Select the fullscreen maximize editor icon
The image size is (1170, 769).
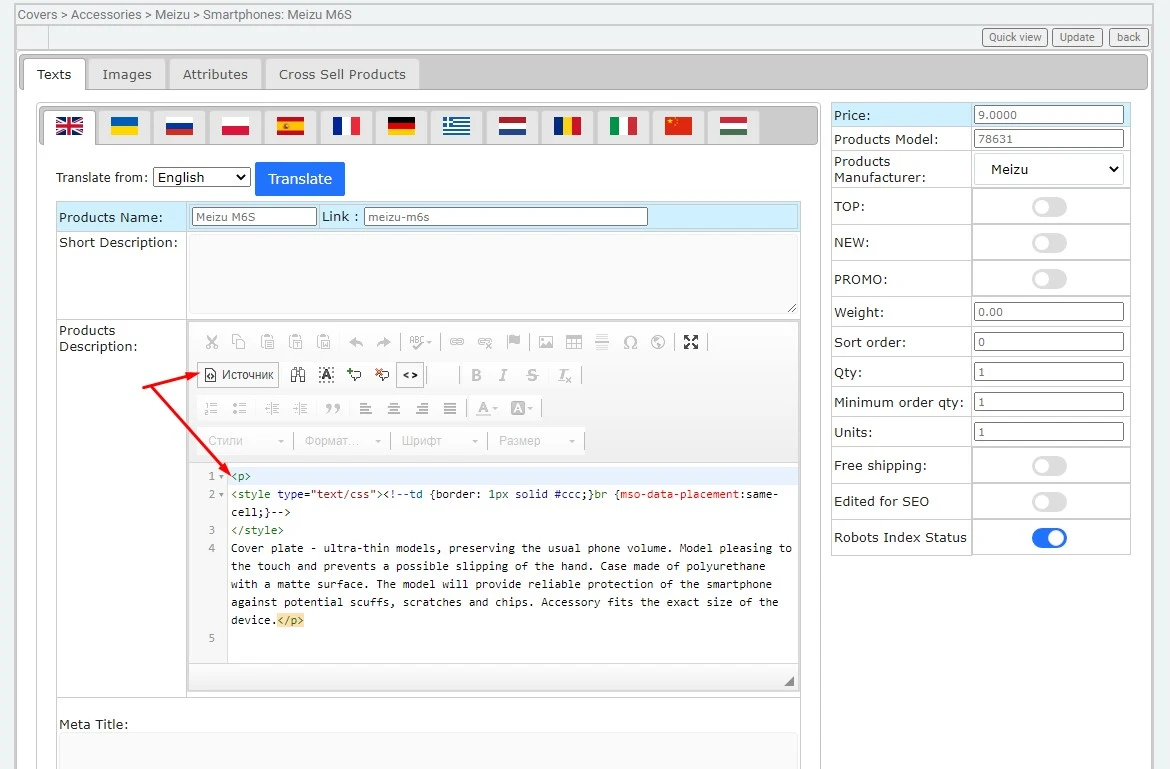(x=690, y=342)
